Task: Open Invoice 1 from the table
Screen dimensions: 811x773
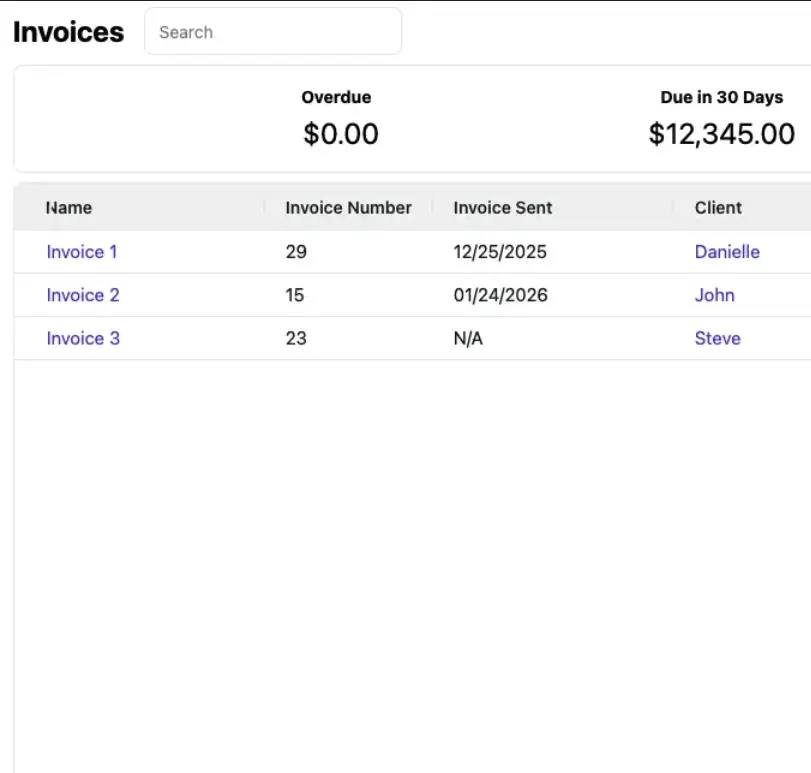Action: pos(81,252)
